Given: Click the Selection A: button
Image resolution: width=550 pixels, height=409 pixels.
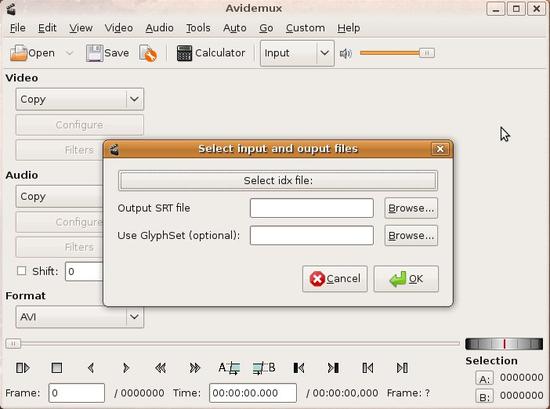Looking at the screenshot, I should click(x=484, y=379).
